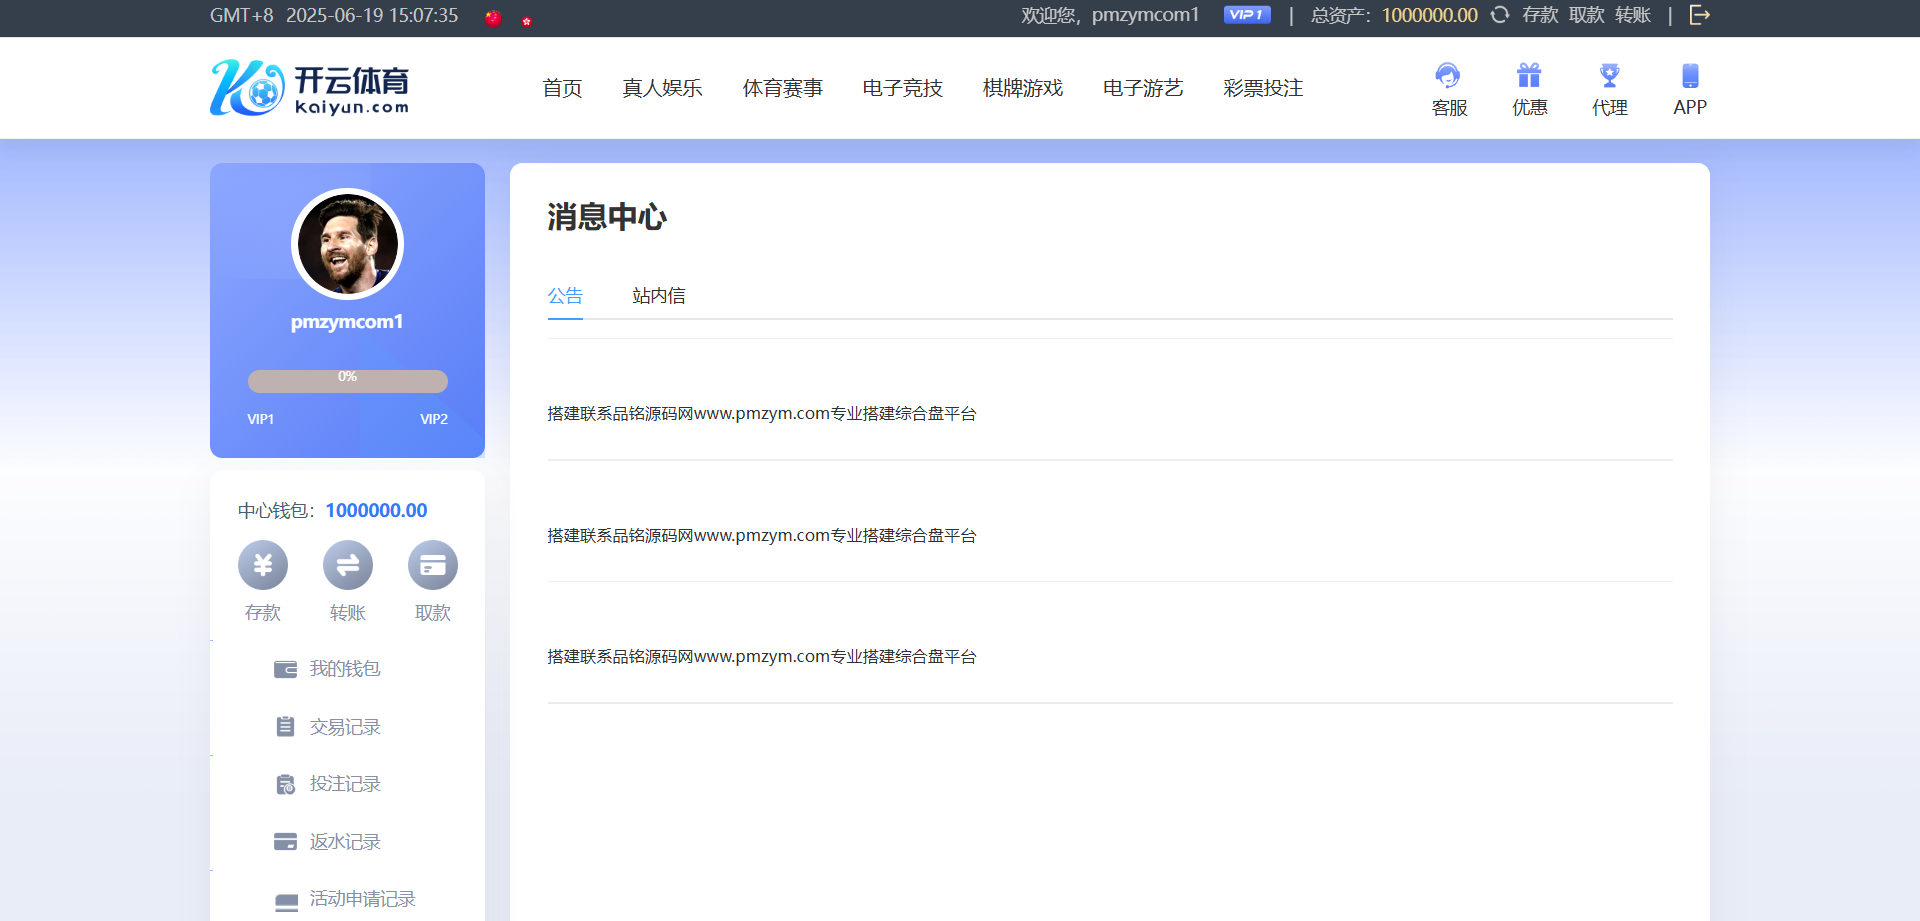Open the 代理 trophy icon
The width and height of the screenshot is (1920, 921).
(1609, 77)
